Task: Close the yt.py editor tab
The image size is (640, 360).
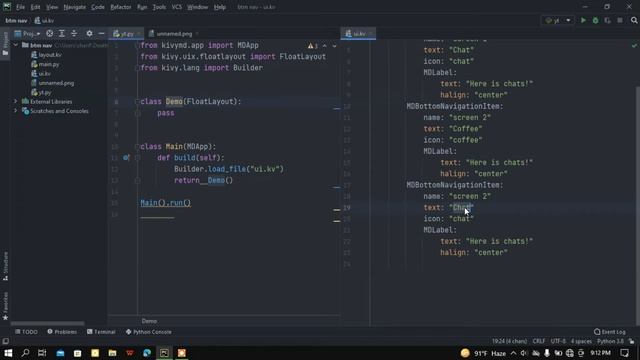Action: click(x=139, y=34)
